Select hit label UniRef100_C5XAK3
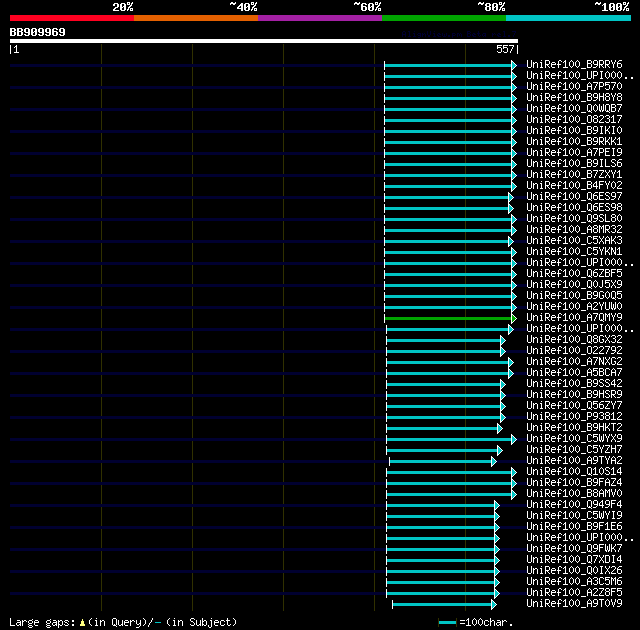This screenshot has height=630, width=640. [574, 241]
